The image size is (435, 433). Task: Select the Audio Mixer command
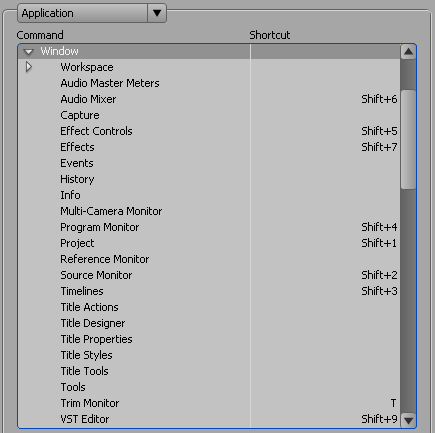tap(88, 99)
